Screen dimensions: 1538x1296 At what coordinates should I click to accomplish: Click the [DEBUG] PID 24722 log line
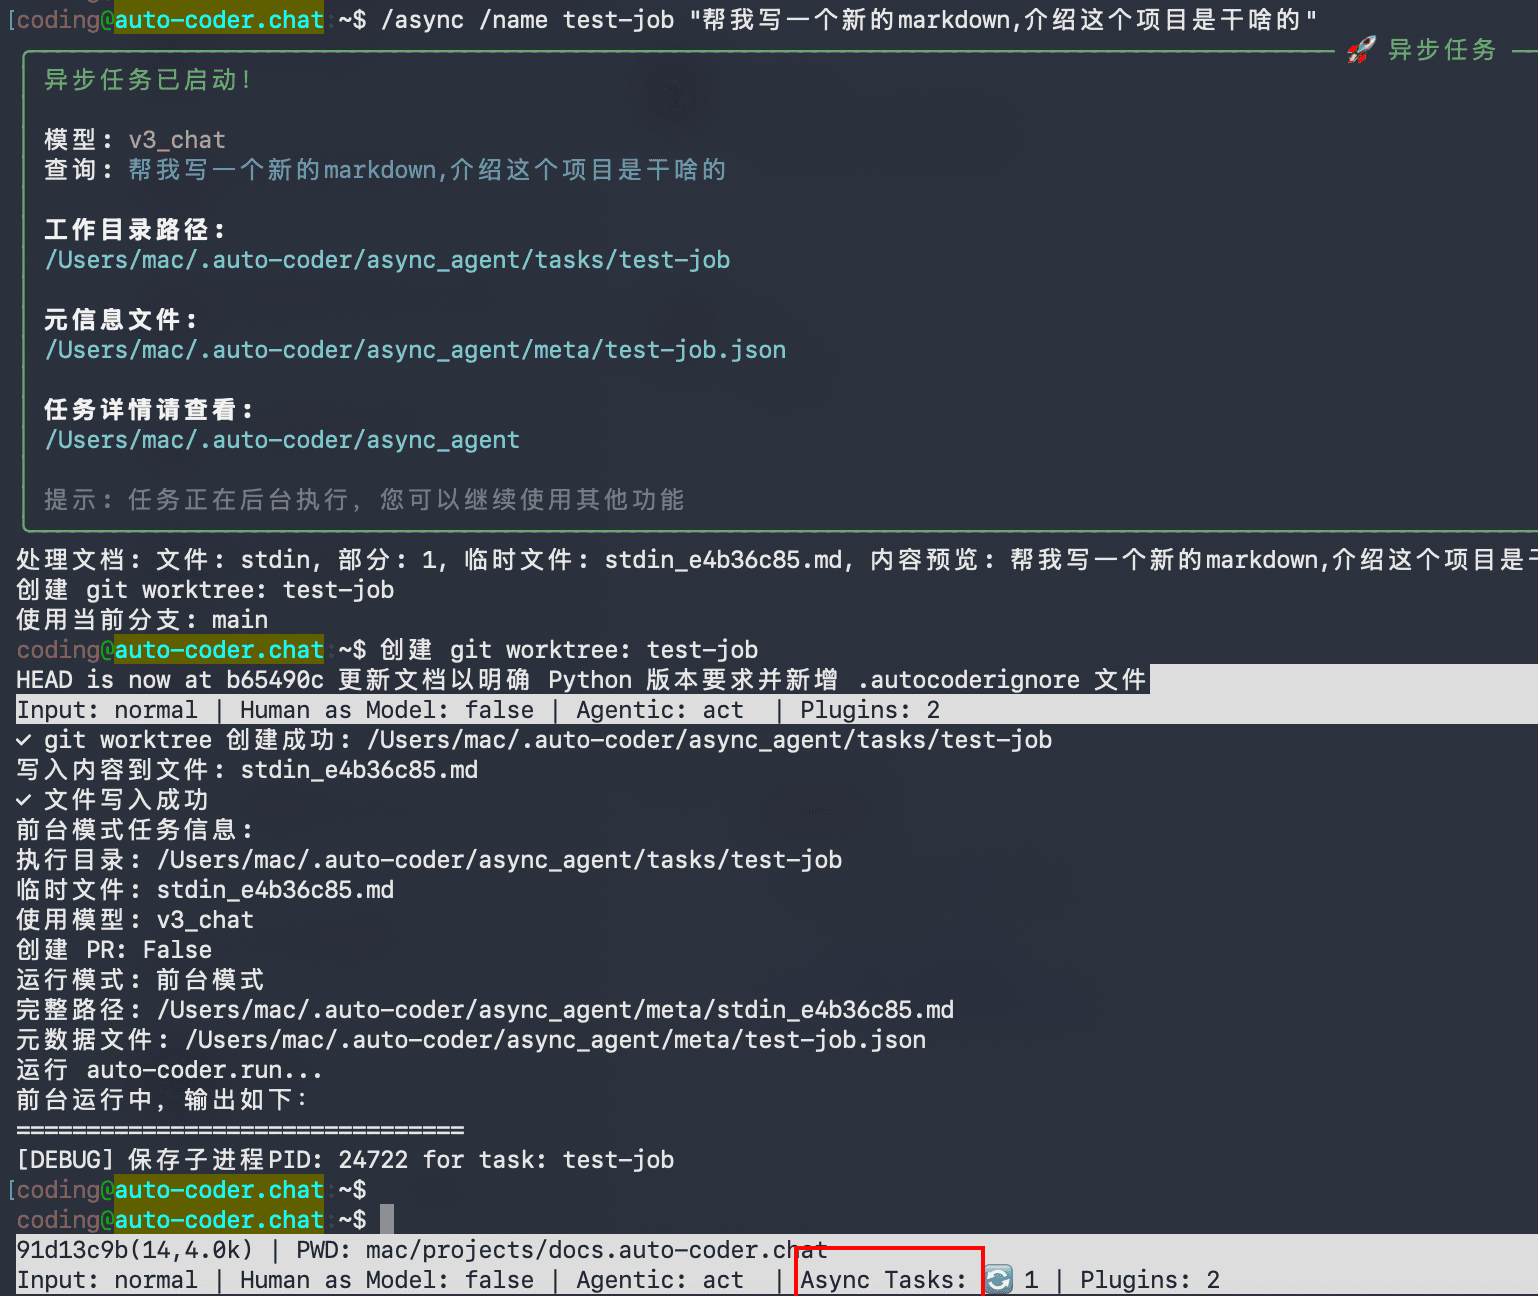pos(345,1160)
